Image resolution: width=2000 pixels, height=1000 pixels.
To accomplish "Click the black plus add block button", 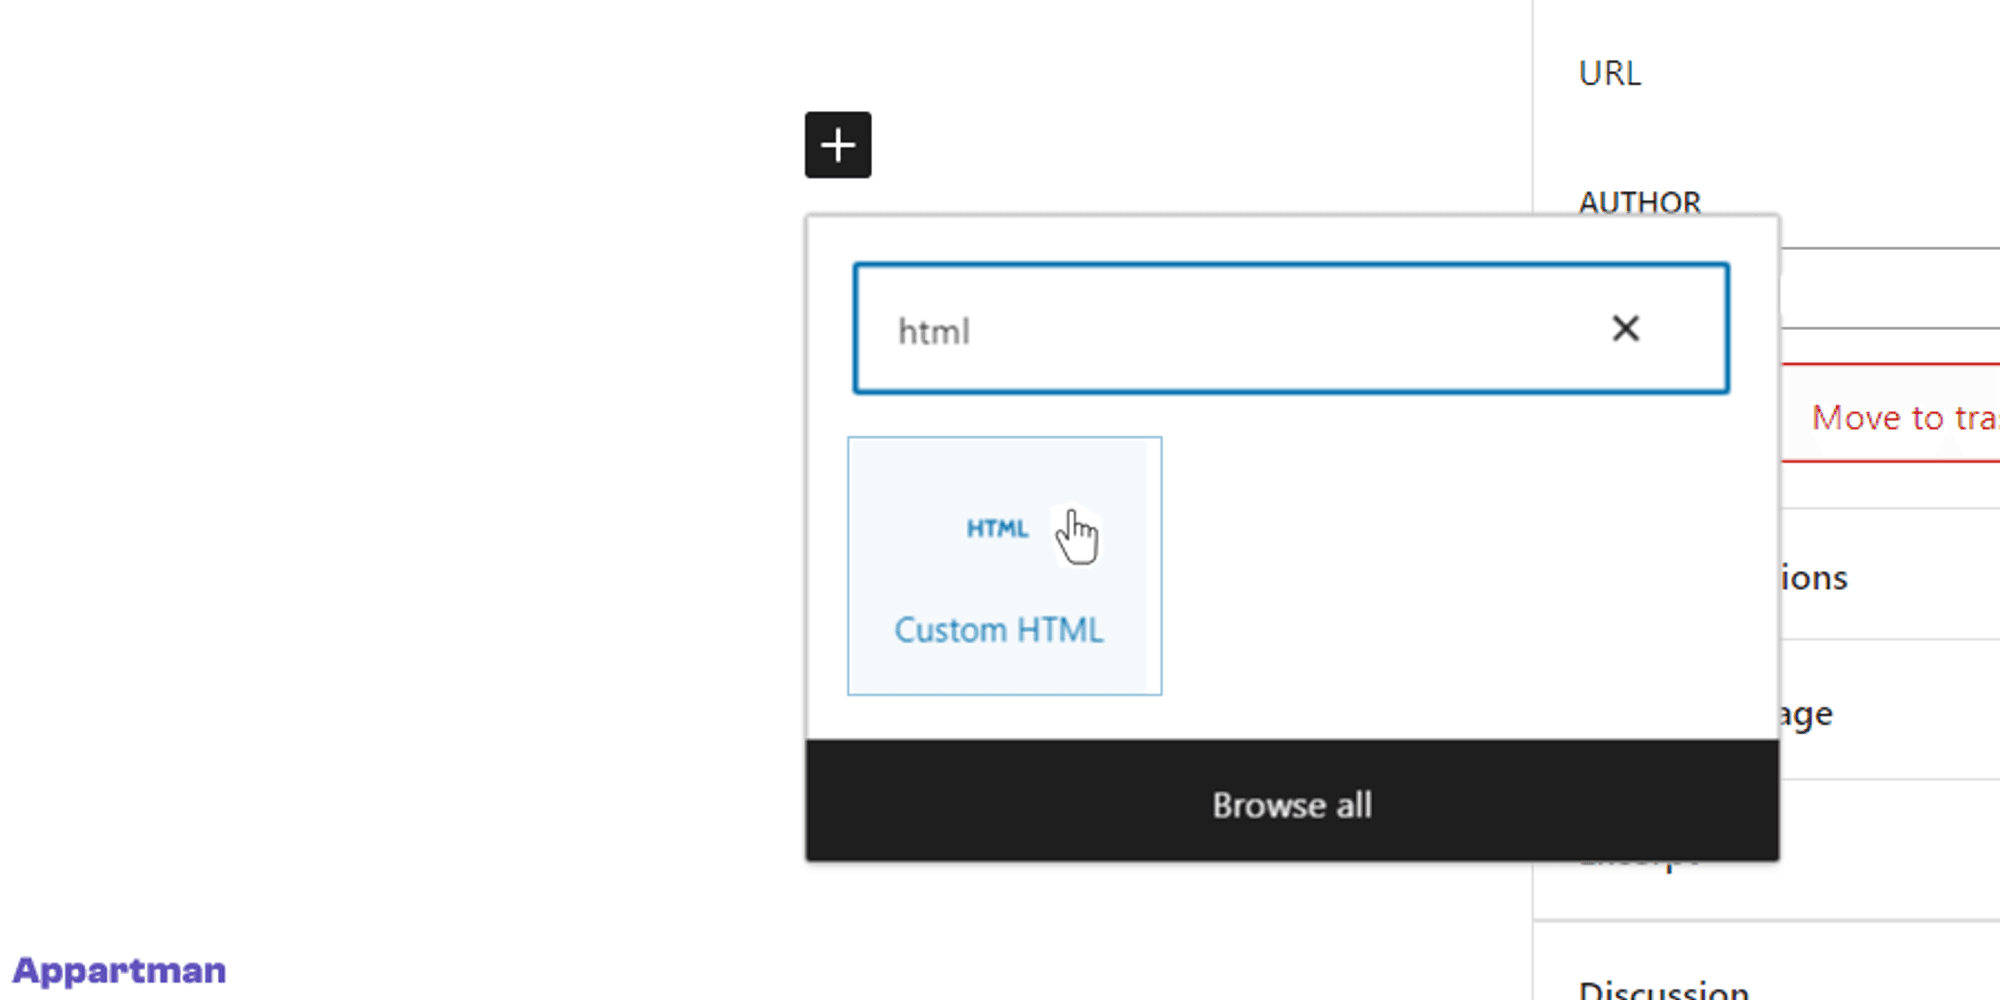I will 838,145.
